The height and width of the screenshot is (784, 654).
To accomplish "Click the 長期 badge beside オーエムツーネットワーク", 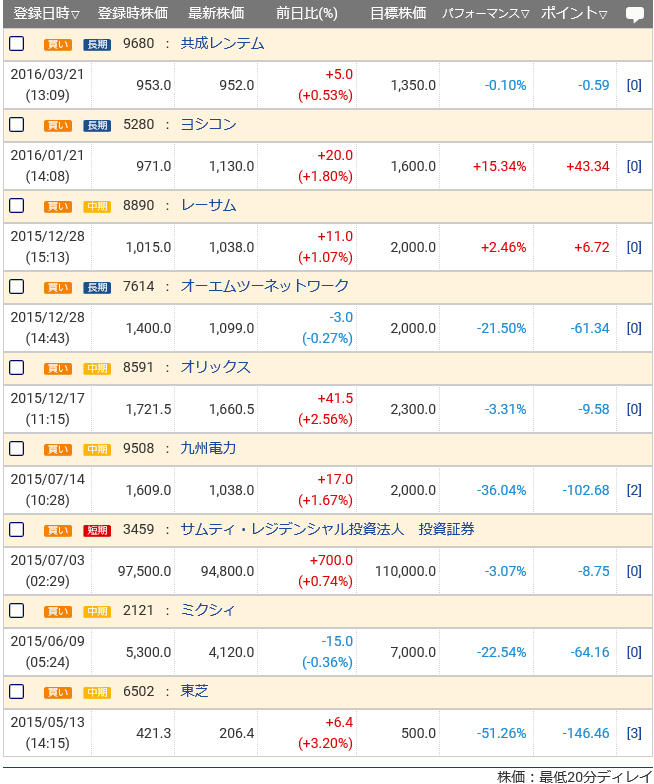I will pos(97,287).
